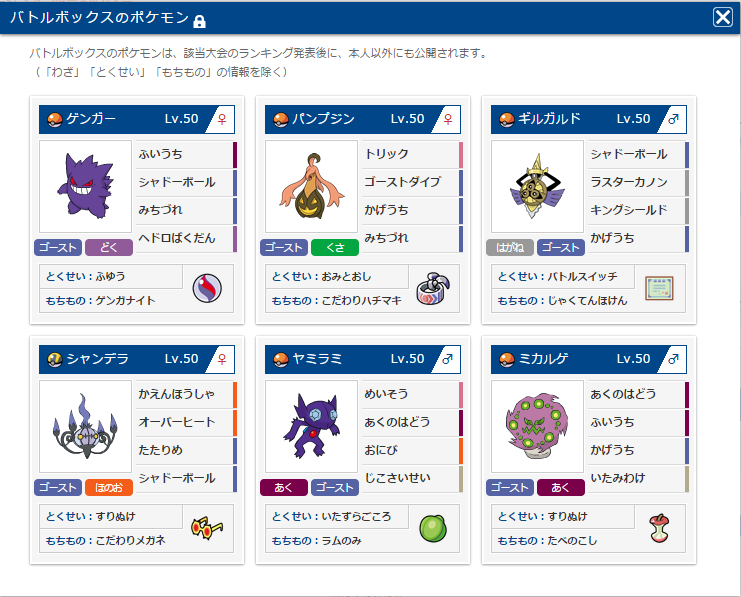Click the green Lum Berry icon
Image resolution: width=741 pixels, height=597 pixels.
433,528
